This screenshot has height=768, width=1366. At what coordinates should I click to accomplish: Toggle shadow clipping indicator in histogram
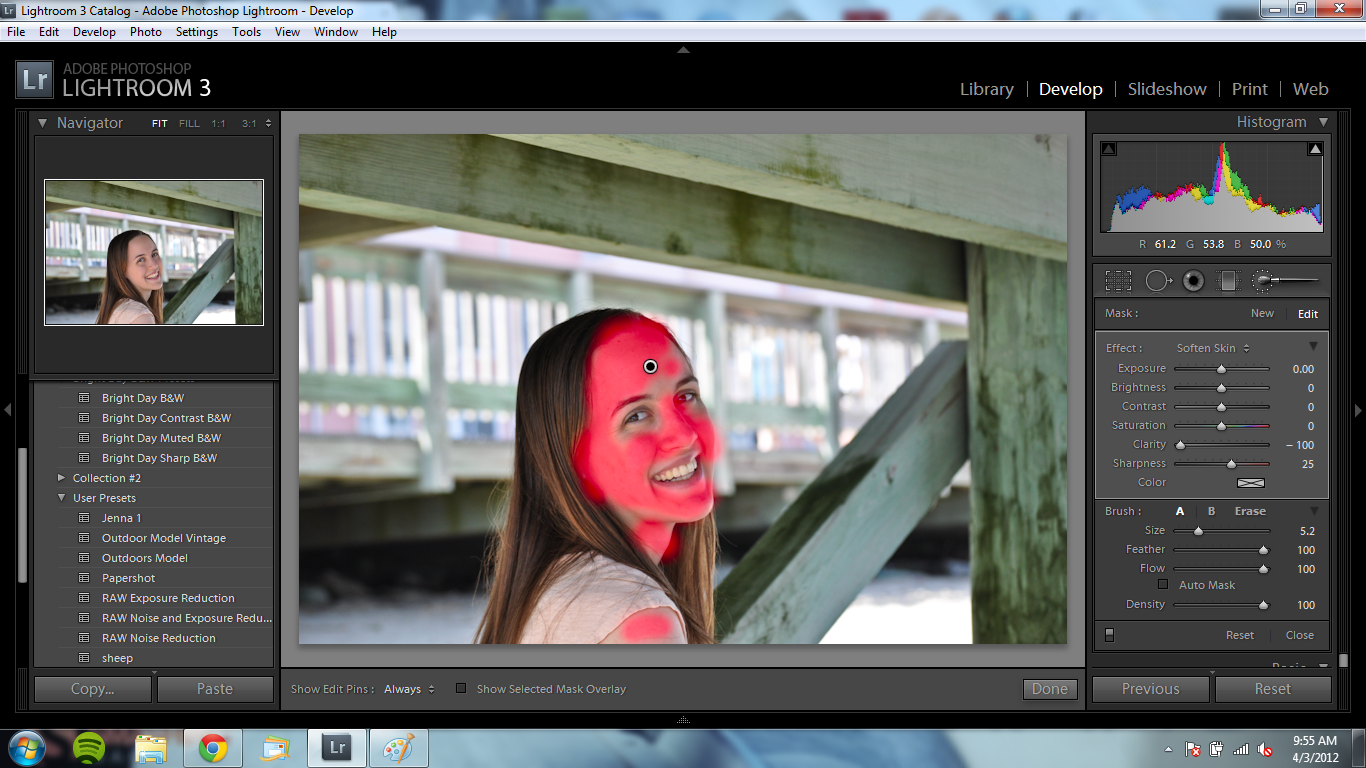point(1108,149)
